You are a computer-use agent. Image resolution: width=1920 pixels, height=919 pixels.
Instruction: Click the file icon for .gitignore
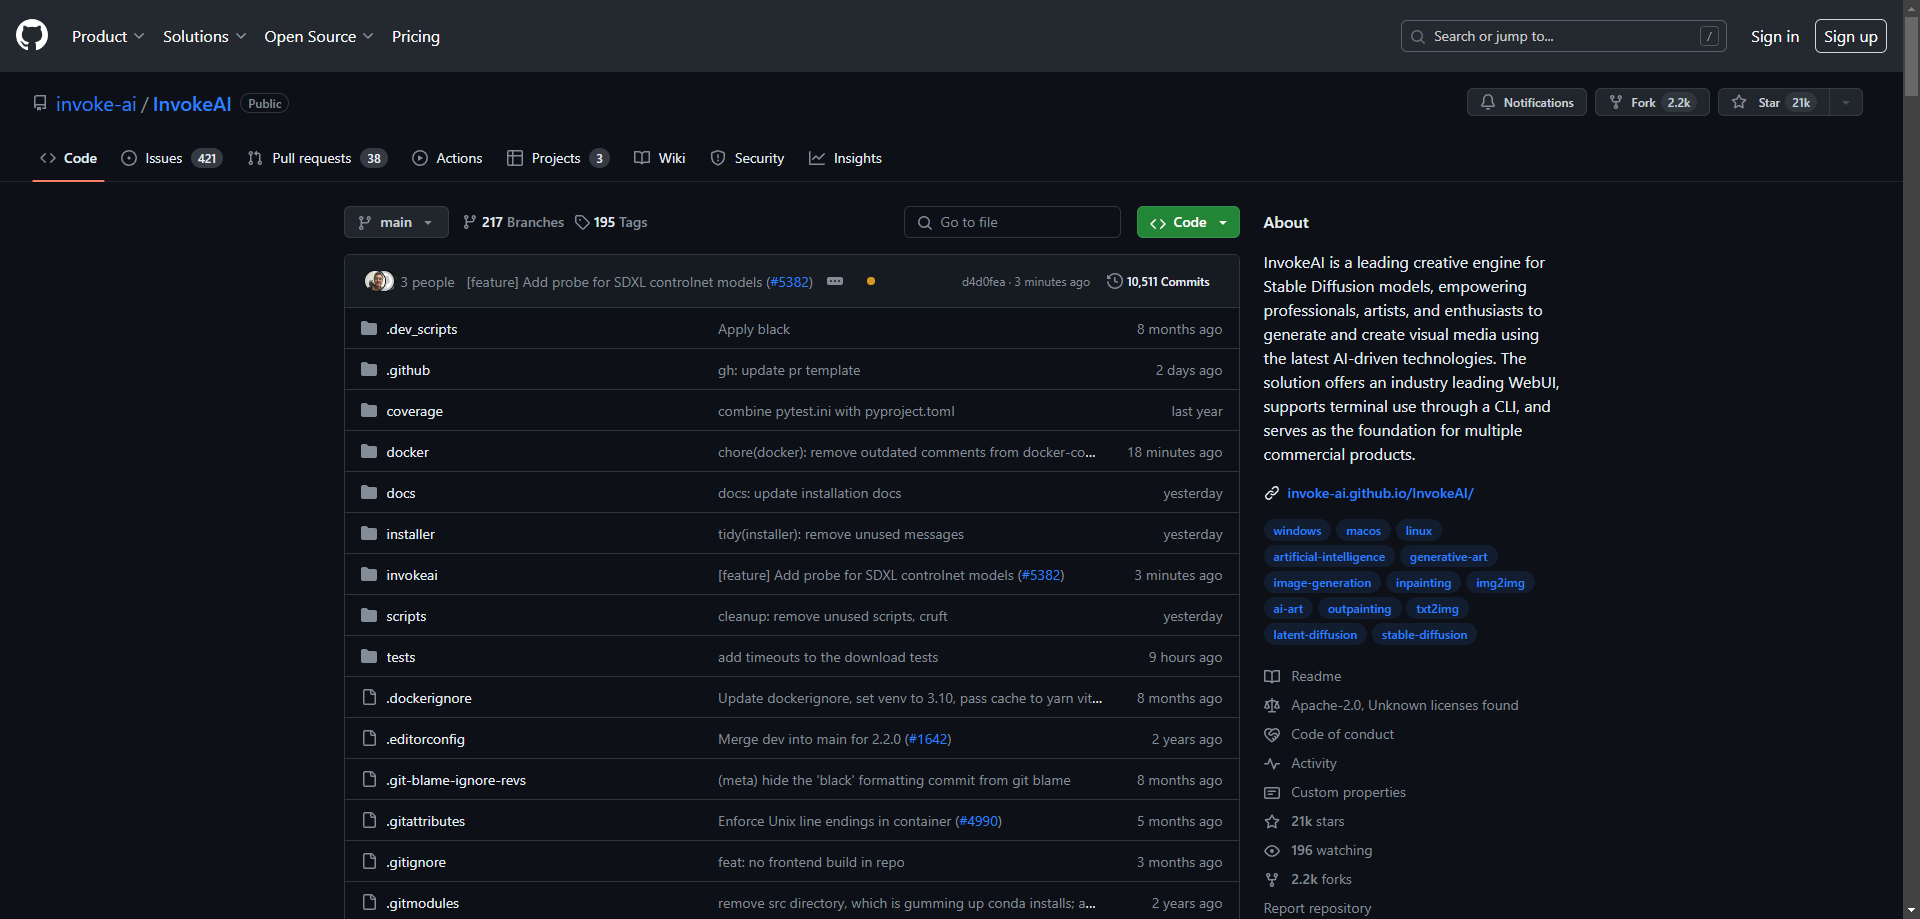tap(369, 861)
